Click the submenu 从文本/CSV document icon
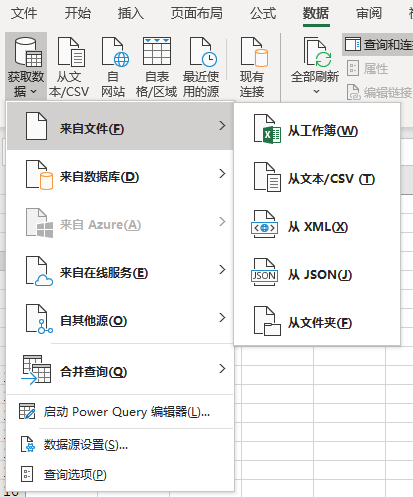Viewport: 413px width, 497px height. click(267, 177)
